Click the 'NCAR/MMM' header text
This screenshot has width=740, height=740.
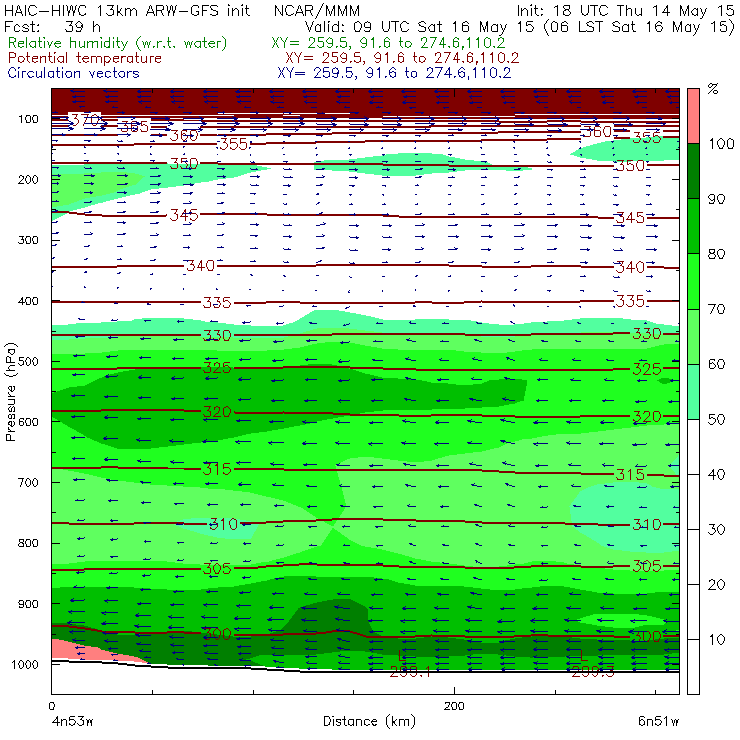(x=317, y=11)
